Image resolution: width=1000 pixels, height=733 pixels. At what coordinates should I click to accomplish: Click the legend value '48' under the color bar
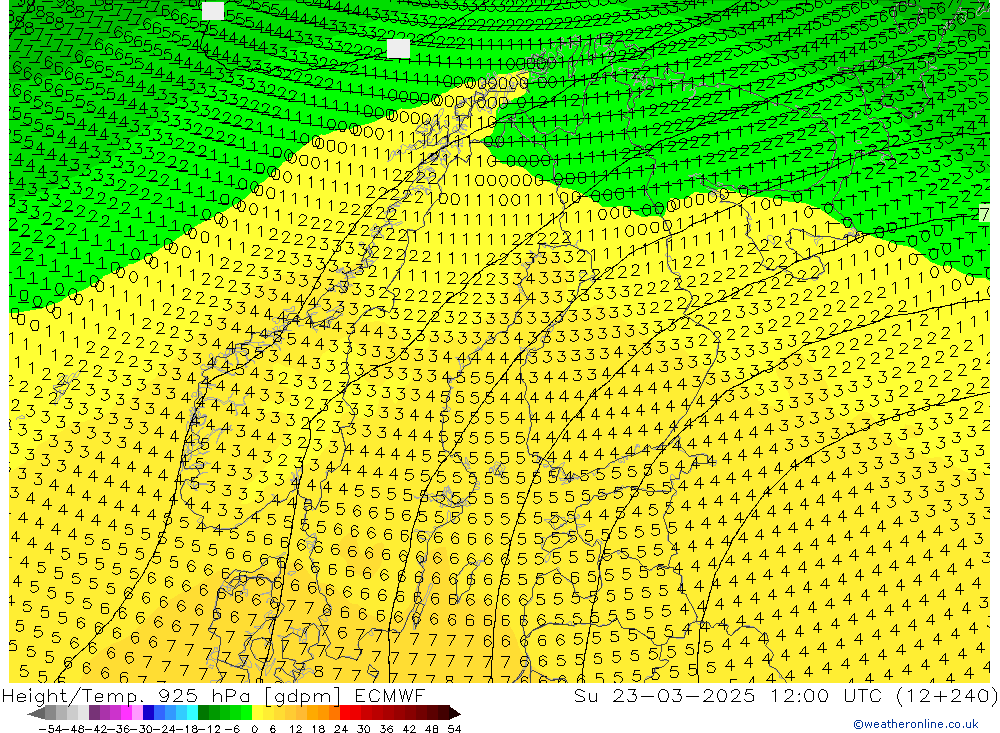(x=432, y=729)
